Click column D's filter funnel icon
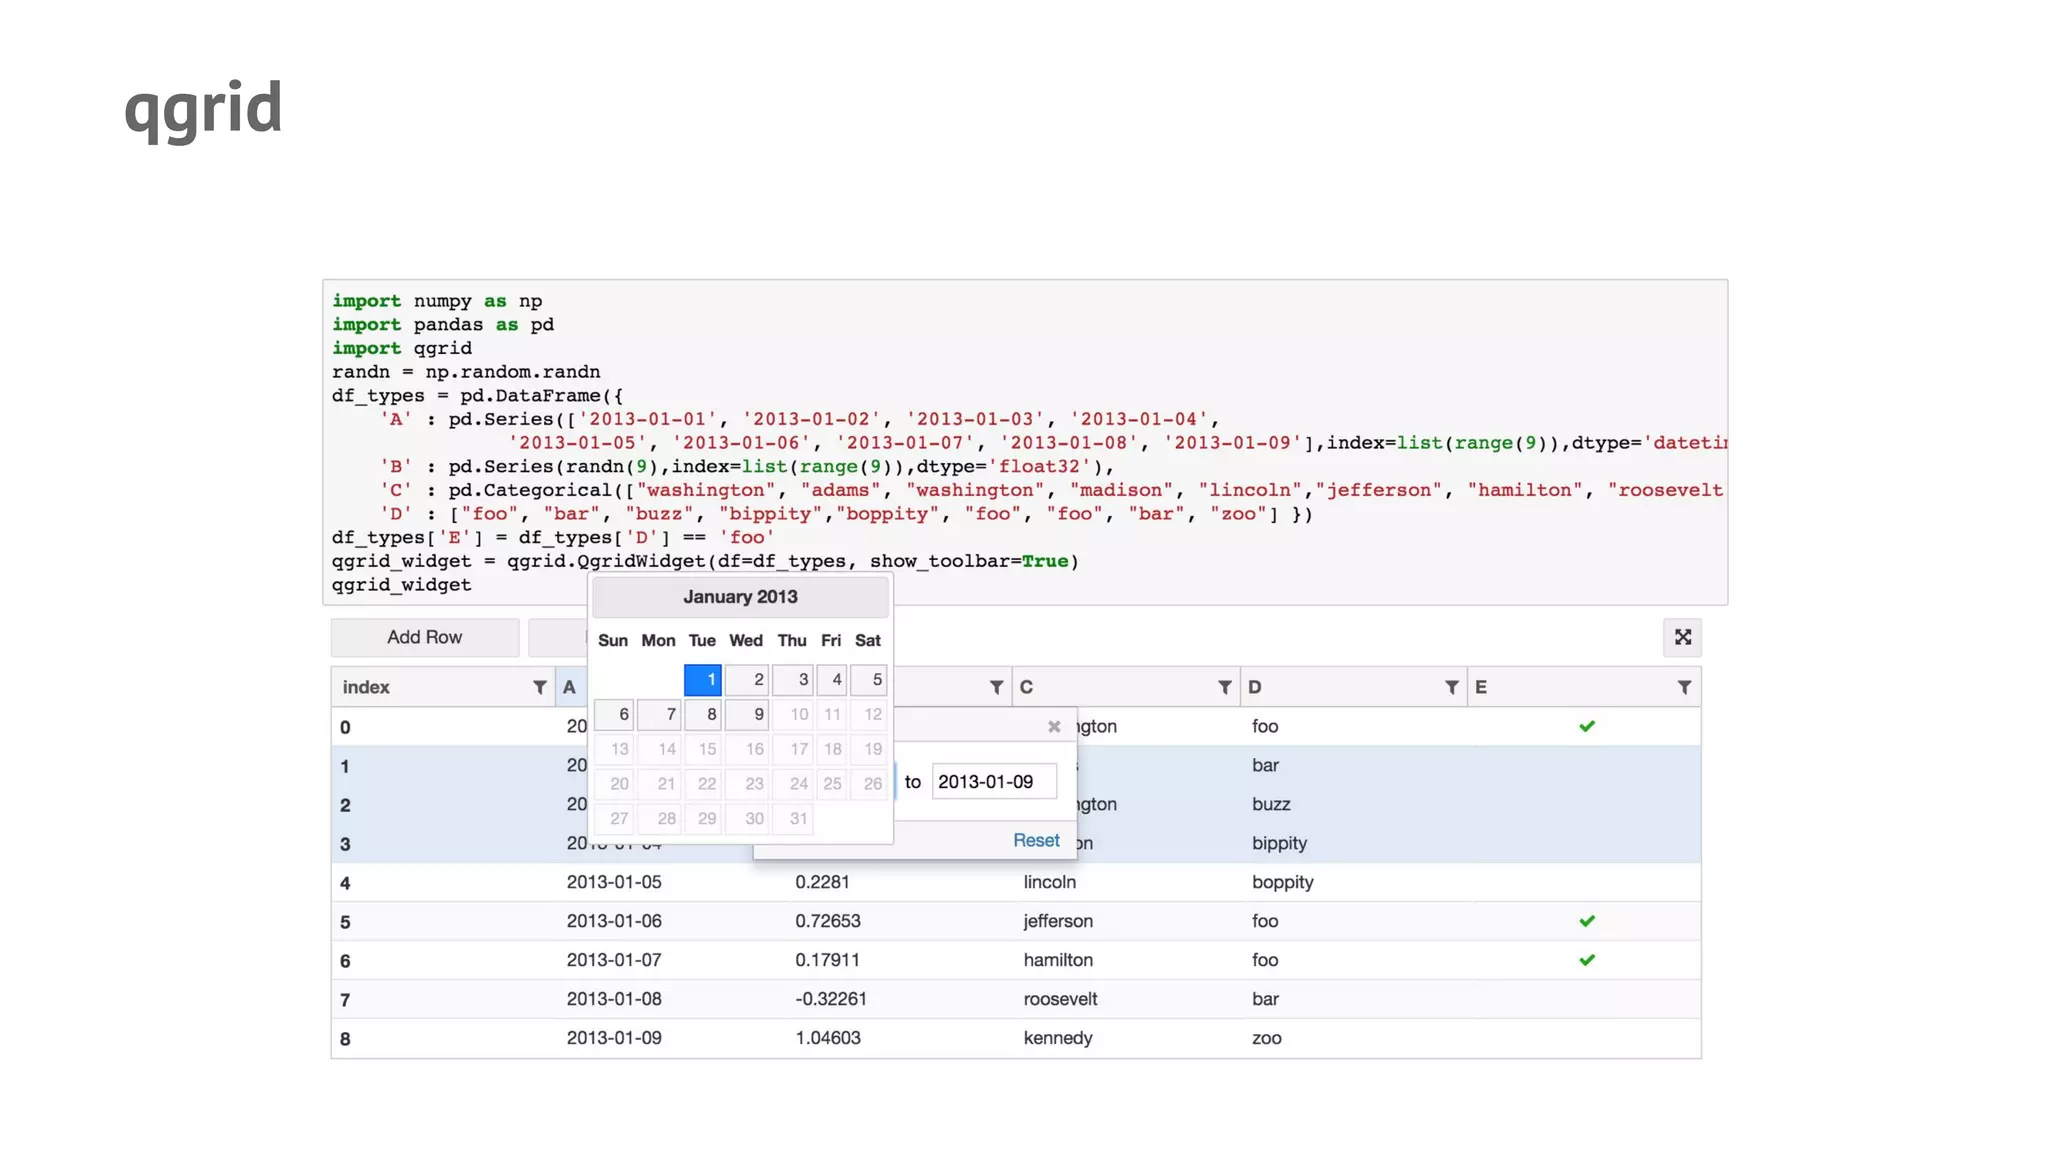Screen dimensions: 2048x1152 point(1451,687)
